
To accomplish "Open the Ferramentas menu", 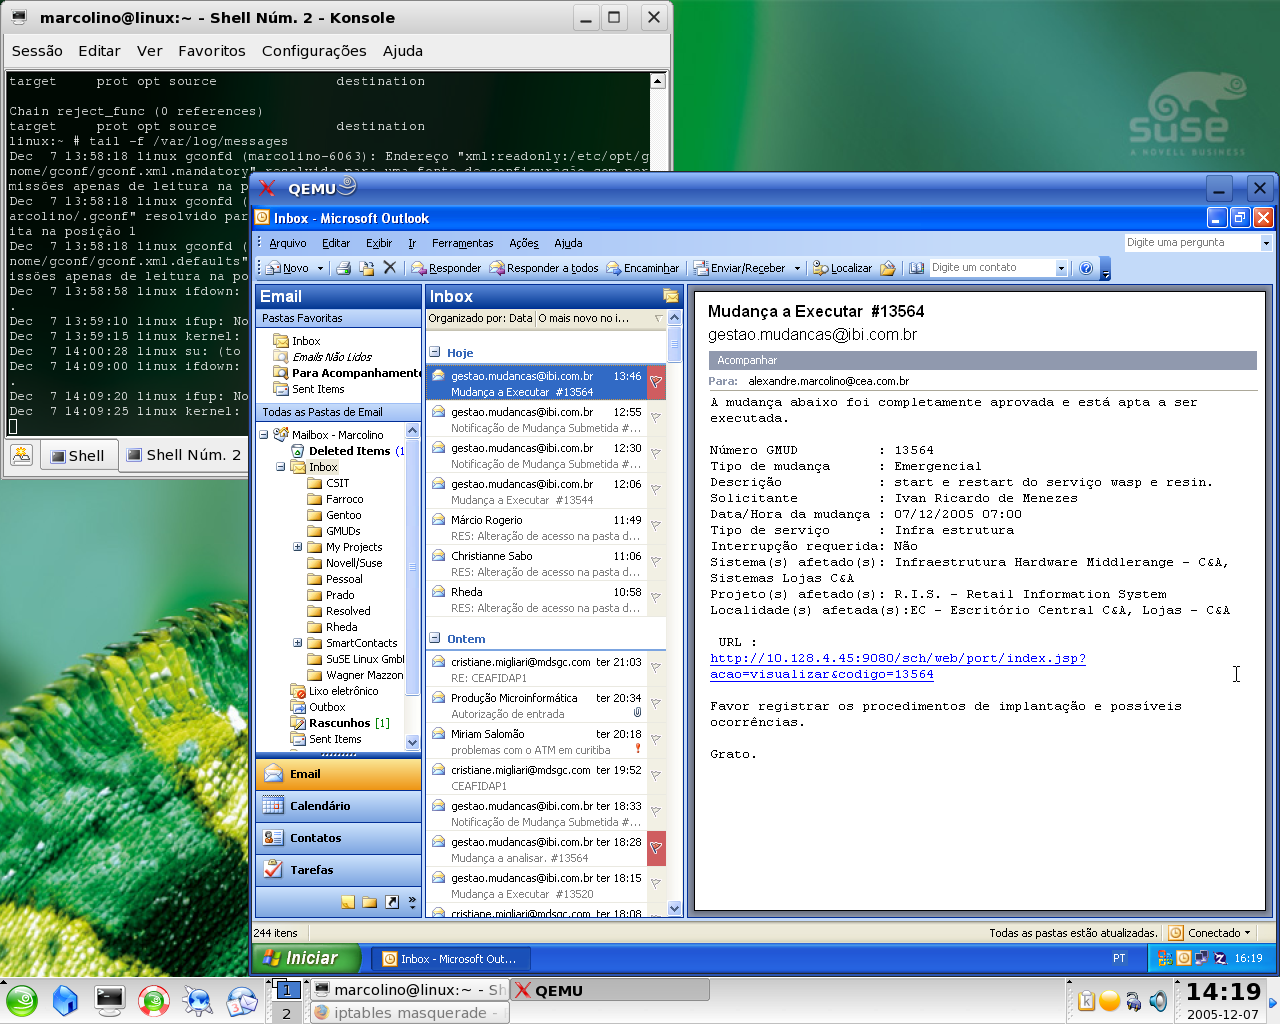I will (462, 243).
